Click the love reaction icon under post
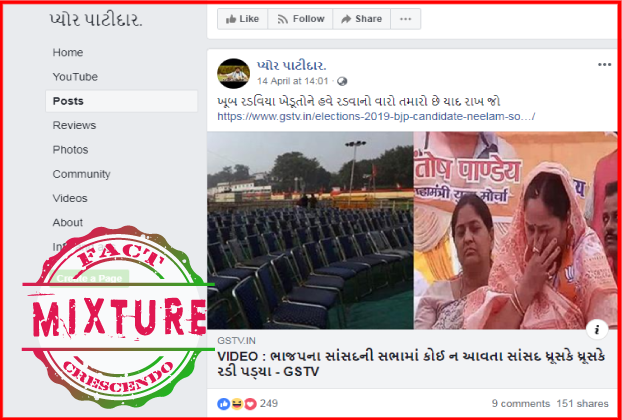622x420 pixels. coord(250,404)
